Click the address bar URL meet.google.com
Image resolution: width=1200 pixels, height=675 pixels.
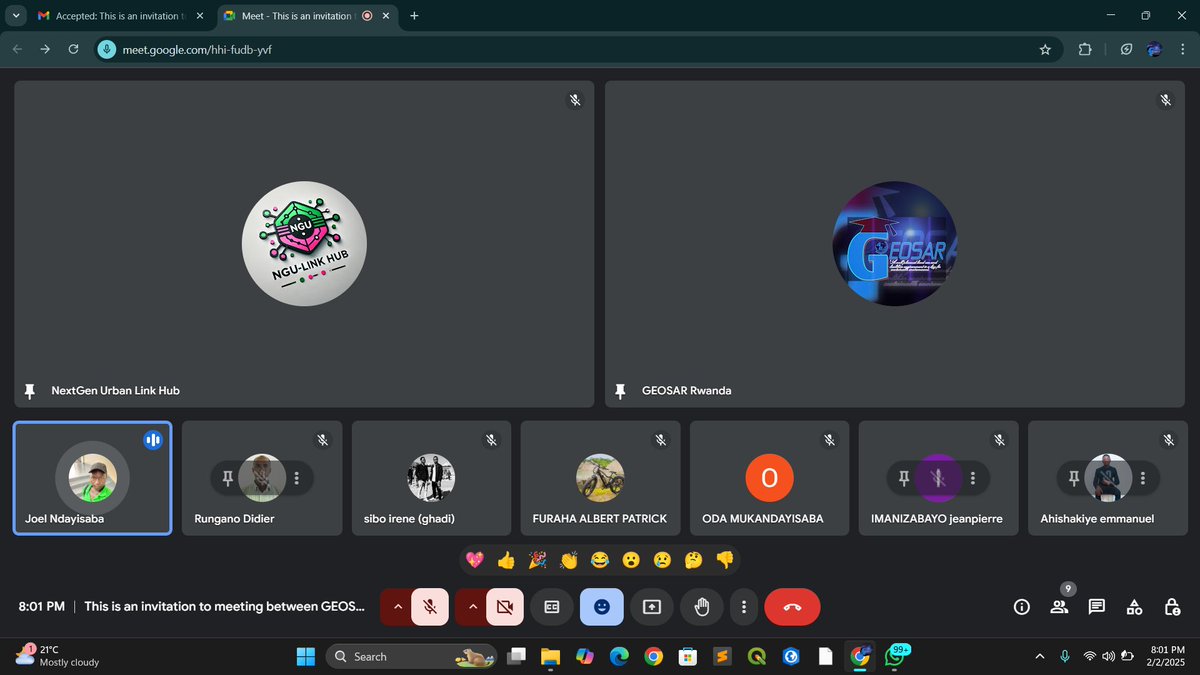pos(197,49)
